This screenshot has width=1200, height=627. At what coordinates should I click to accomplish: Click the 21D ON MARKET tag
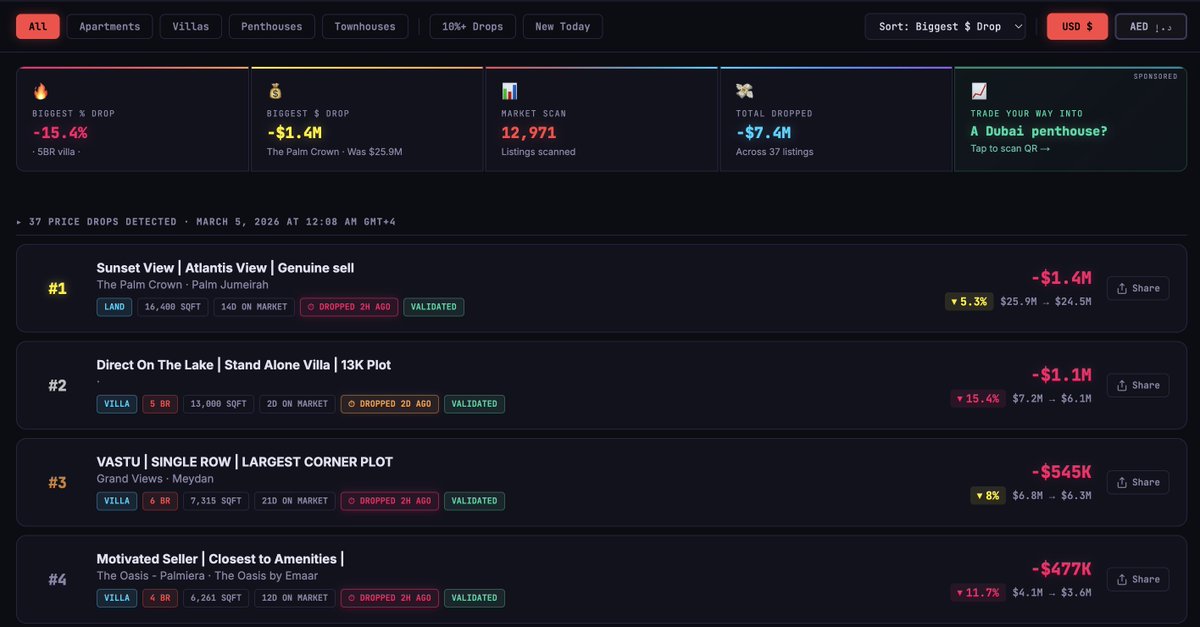pyautogui.click(x=295, y=501)
